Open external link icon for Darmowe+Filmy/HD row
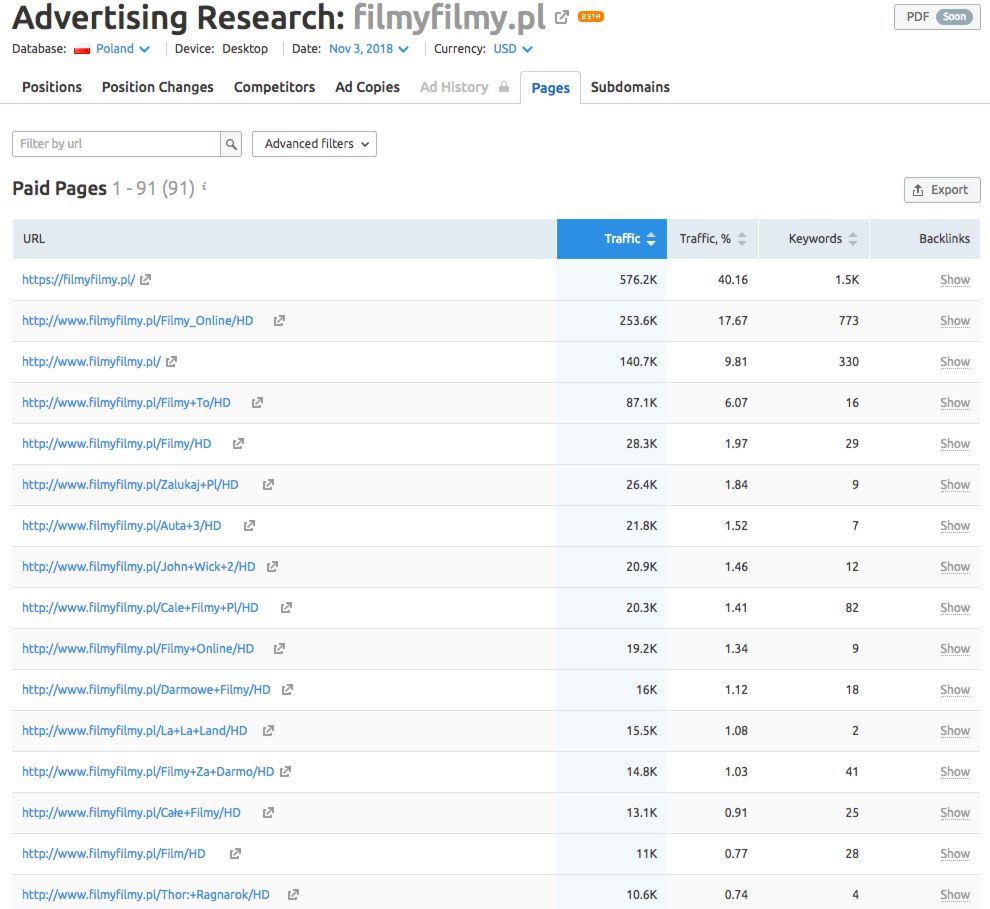The image size is (990, 909). coord(287,690)
